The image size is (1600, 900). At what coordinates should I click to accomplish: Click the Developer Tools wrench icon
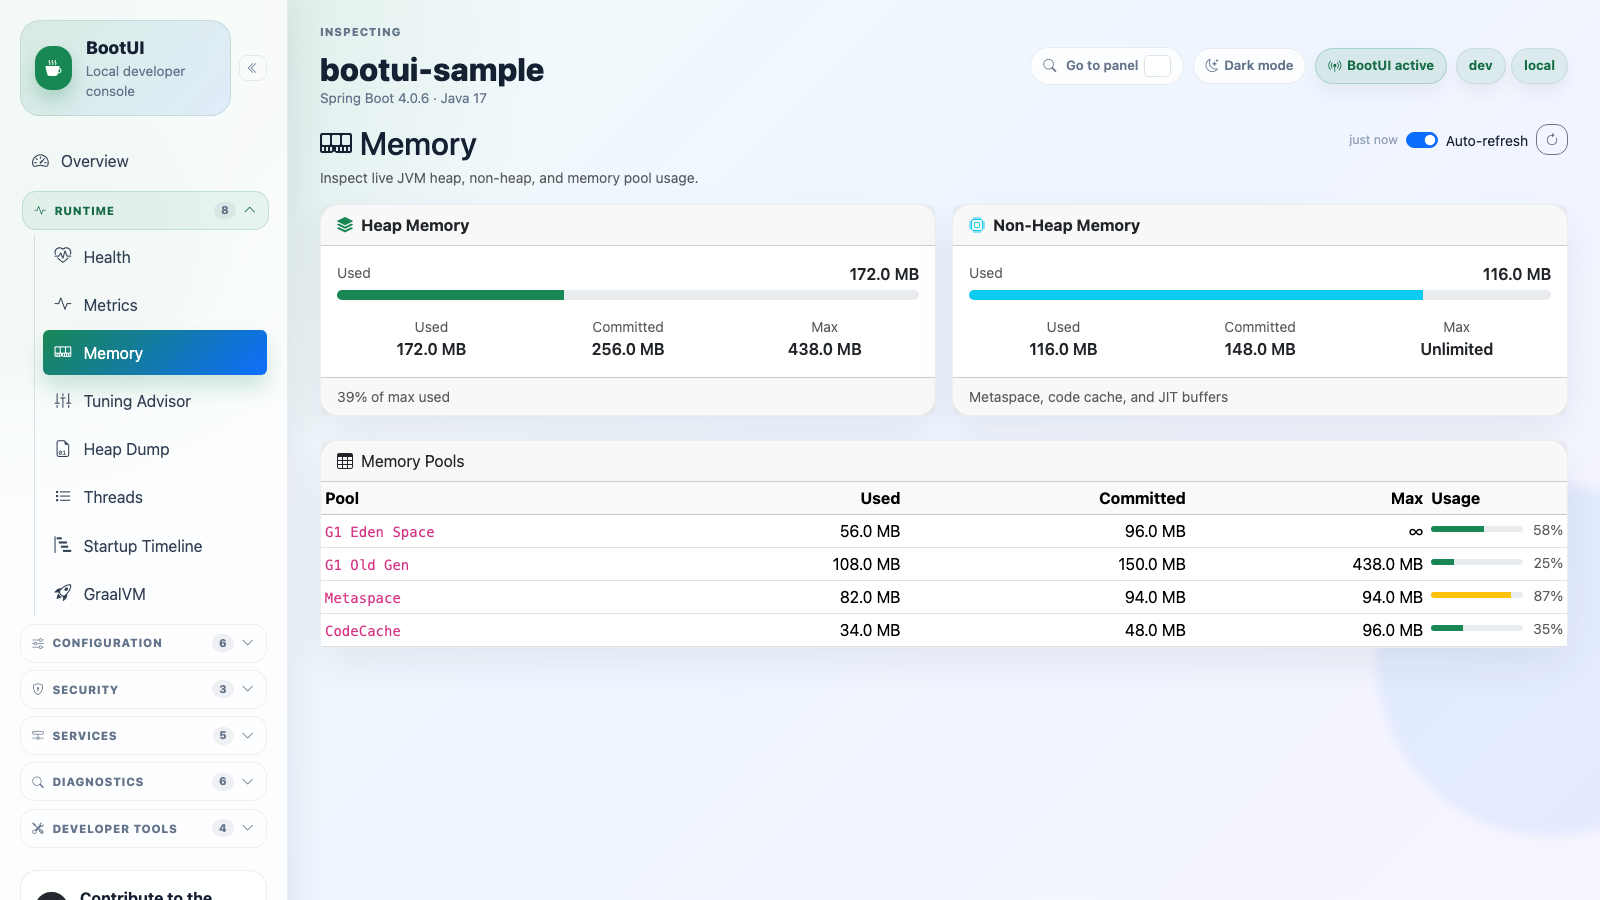point(38,828)
